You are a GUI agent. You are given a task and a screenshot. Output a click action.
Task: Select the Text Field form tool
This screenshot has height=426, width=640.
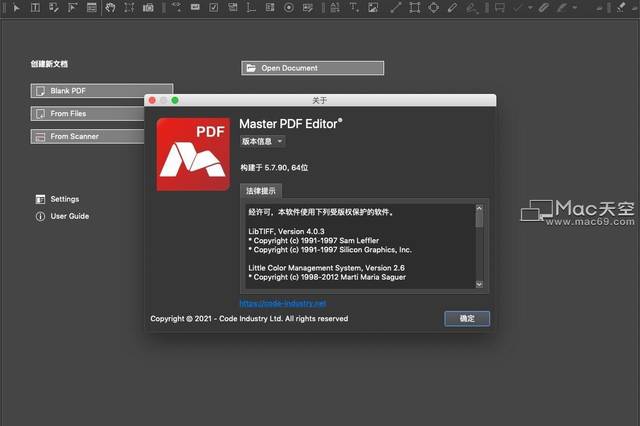coord(195,7)
